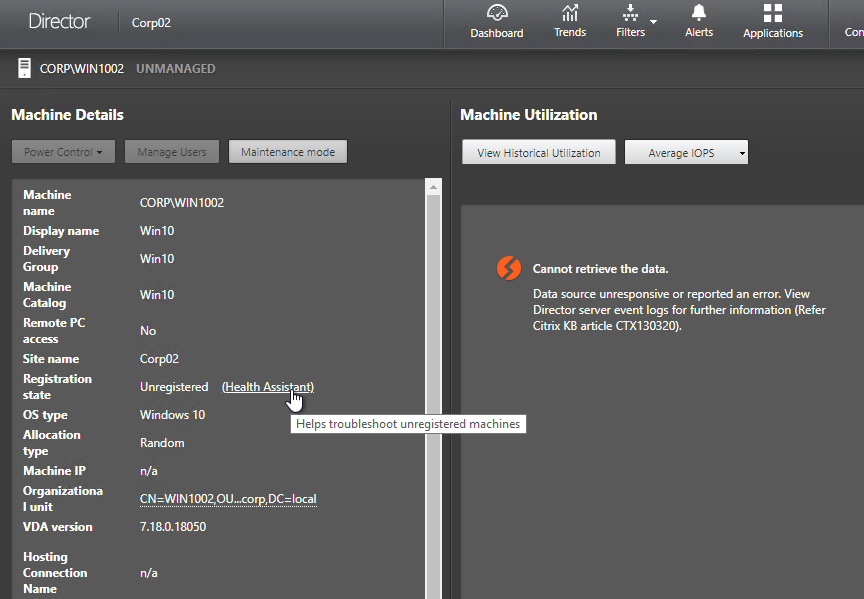864x599 pixels.
Task: Click the Machine Details heading
Action: (67, 115)
